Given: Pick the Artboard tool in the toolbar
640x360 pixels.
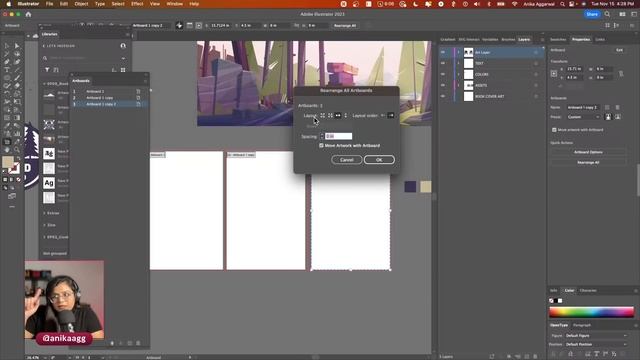Looking at the screenshot, I should coord(7,142).
